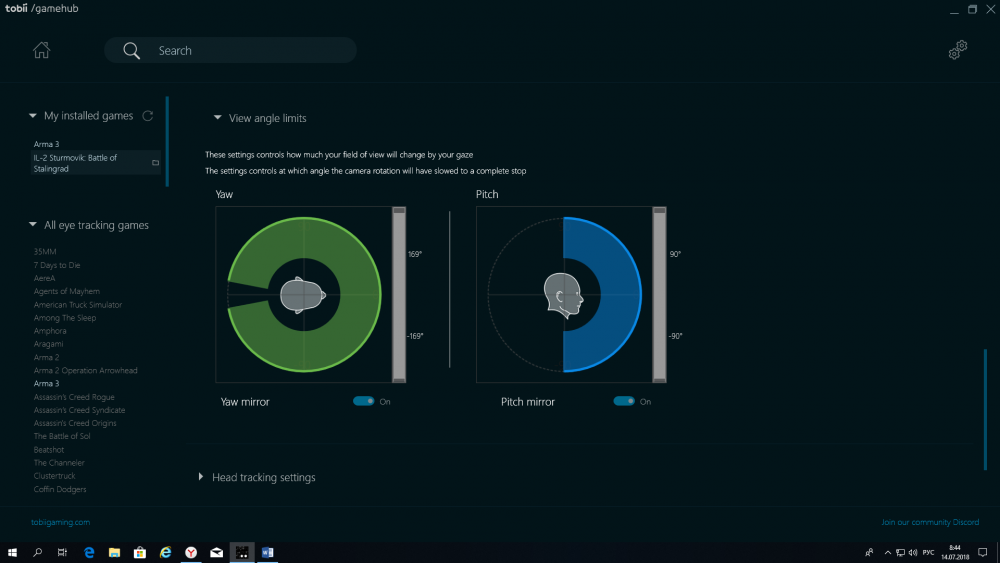
Task: Switch to Word in the taskbar
Action: pyautogui.click(x=267, y=552)
